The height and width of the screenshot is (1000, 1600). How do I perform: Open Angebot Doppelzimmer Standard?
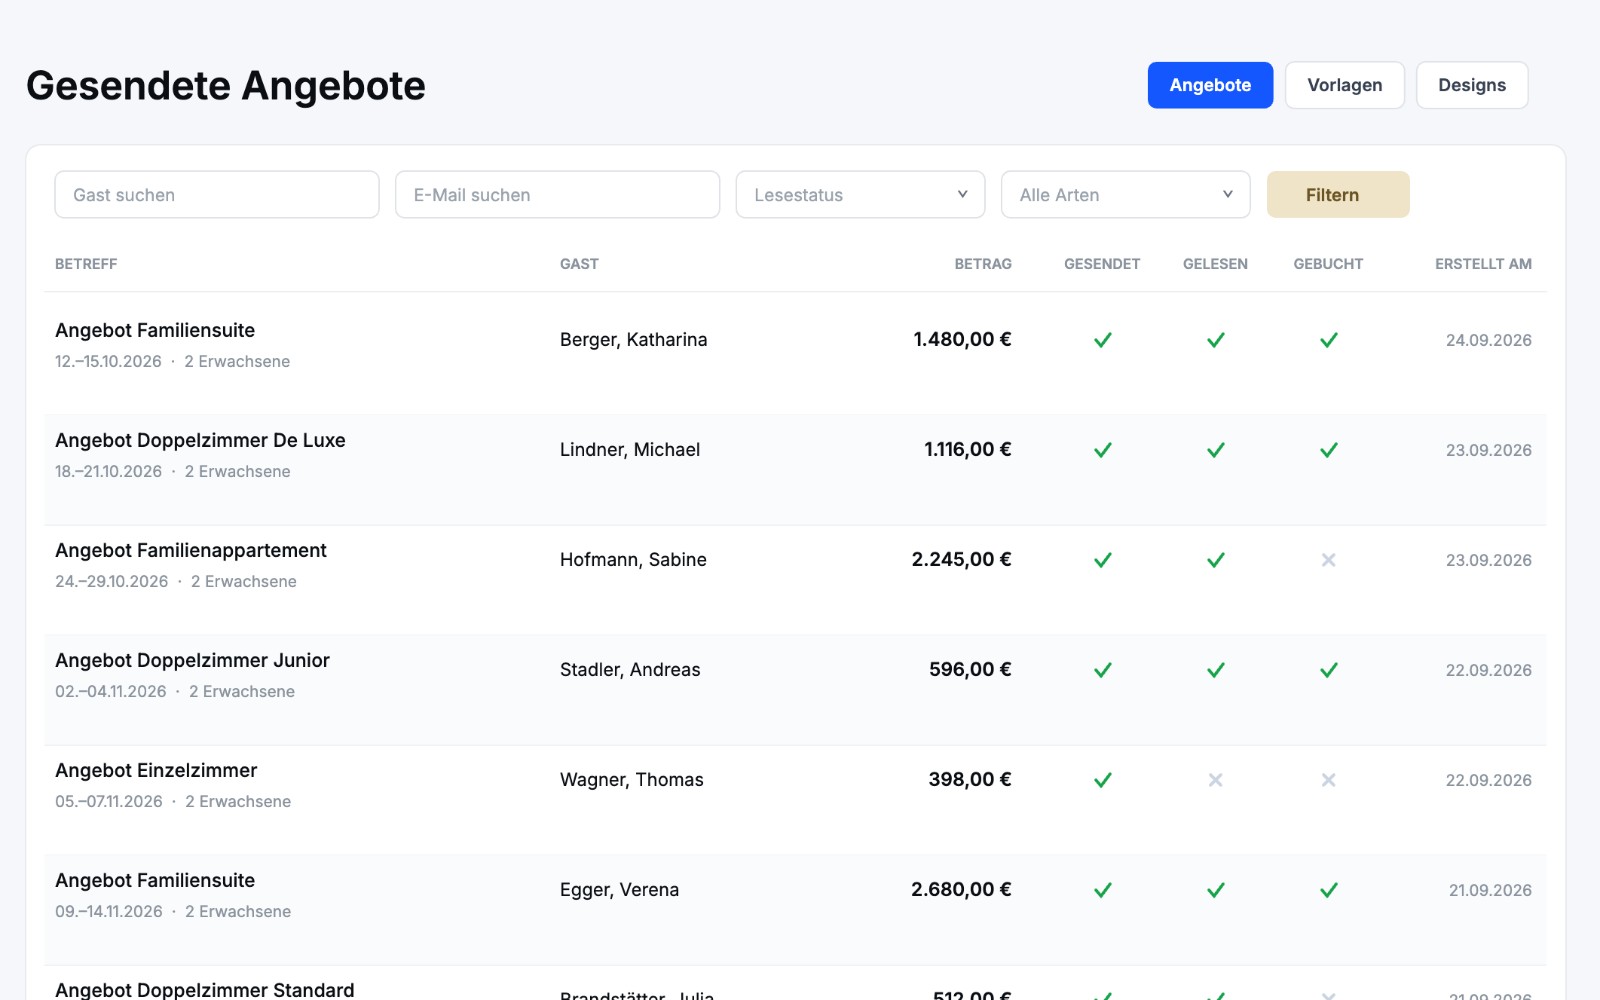205,990
